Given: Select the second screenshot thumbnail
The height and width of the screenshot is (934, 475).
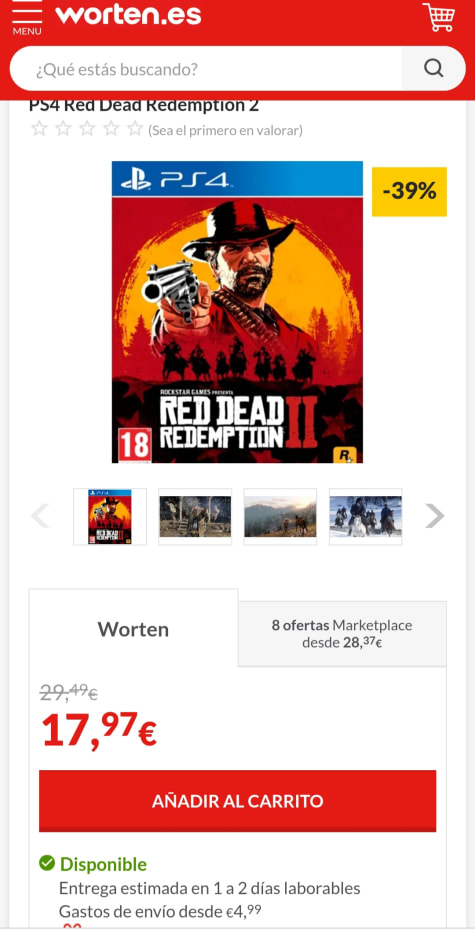Looking at the screenshot, I should (195, 516).
